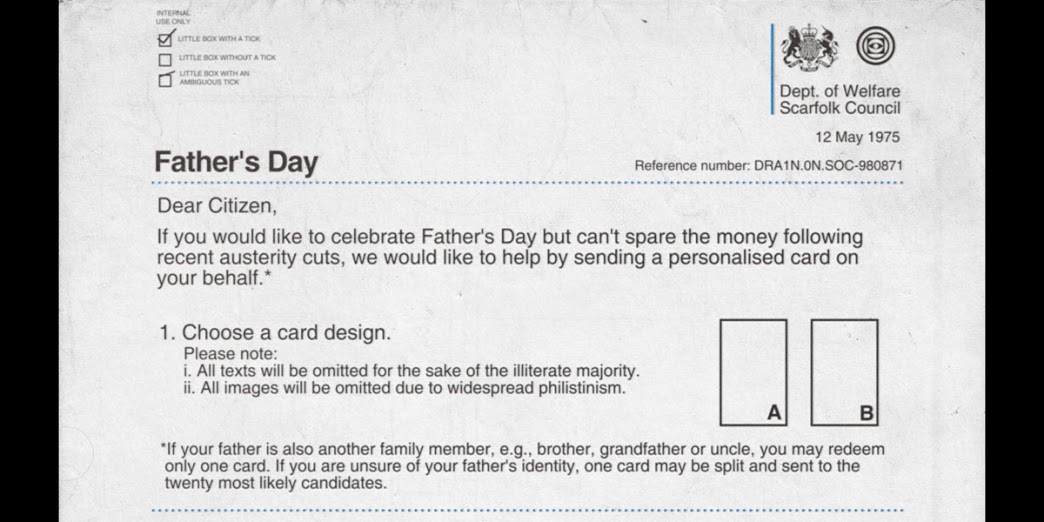Click the 'Choose a card design' step heading
The image size is (1044, 522).
[274, 332]
